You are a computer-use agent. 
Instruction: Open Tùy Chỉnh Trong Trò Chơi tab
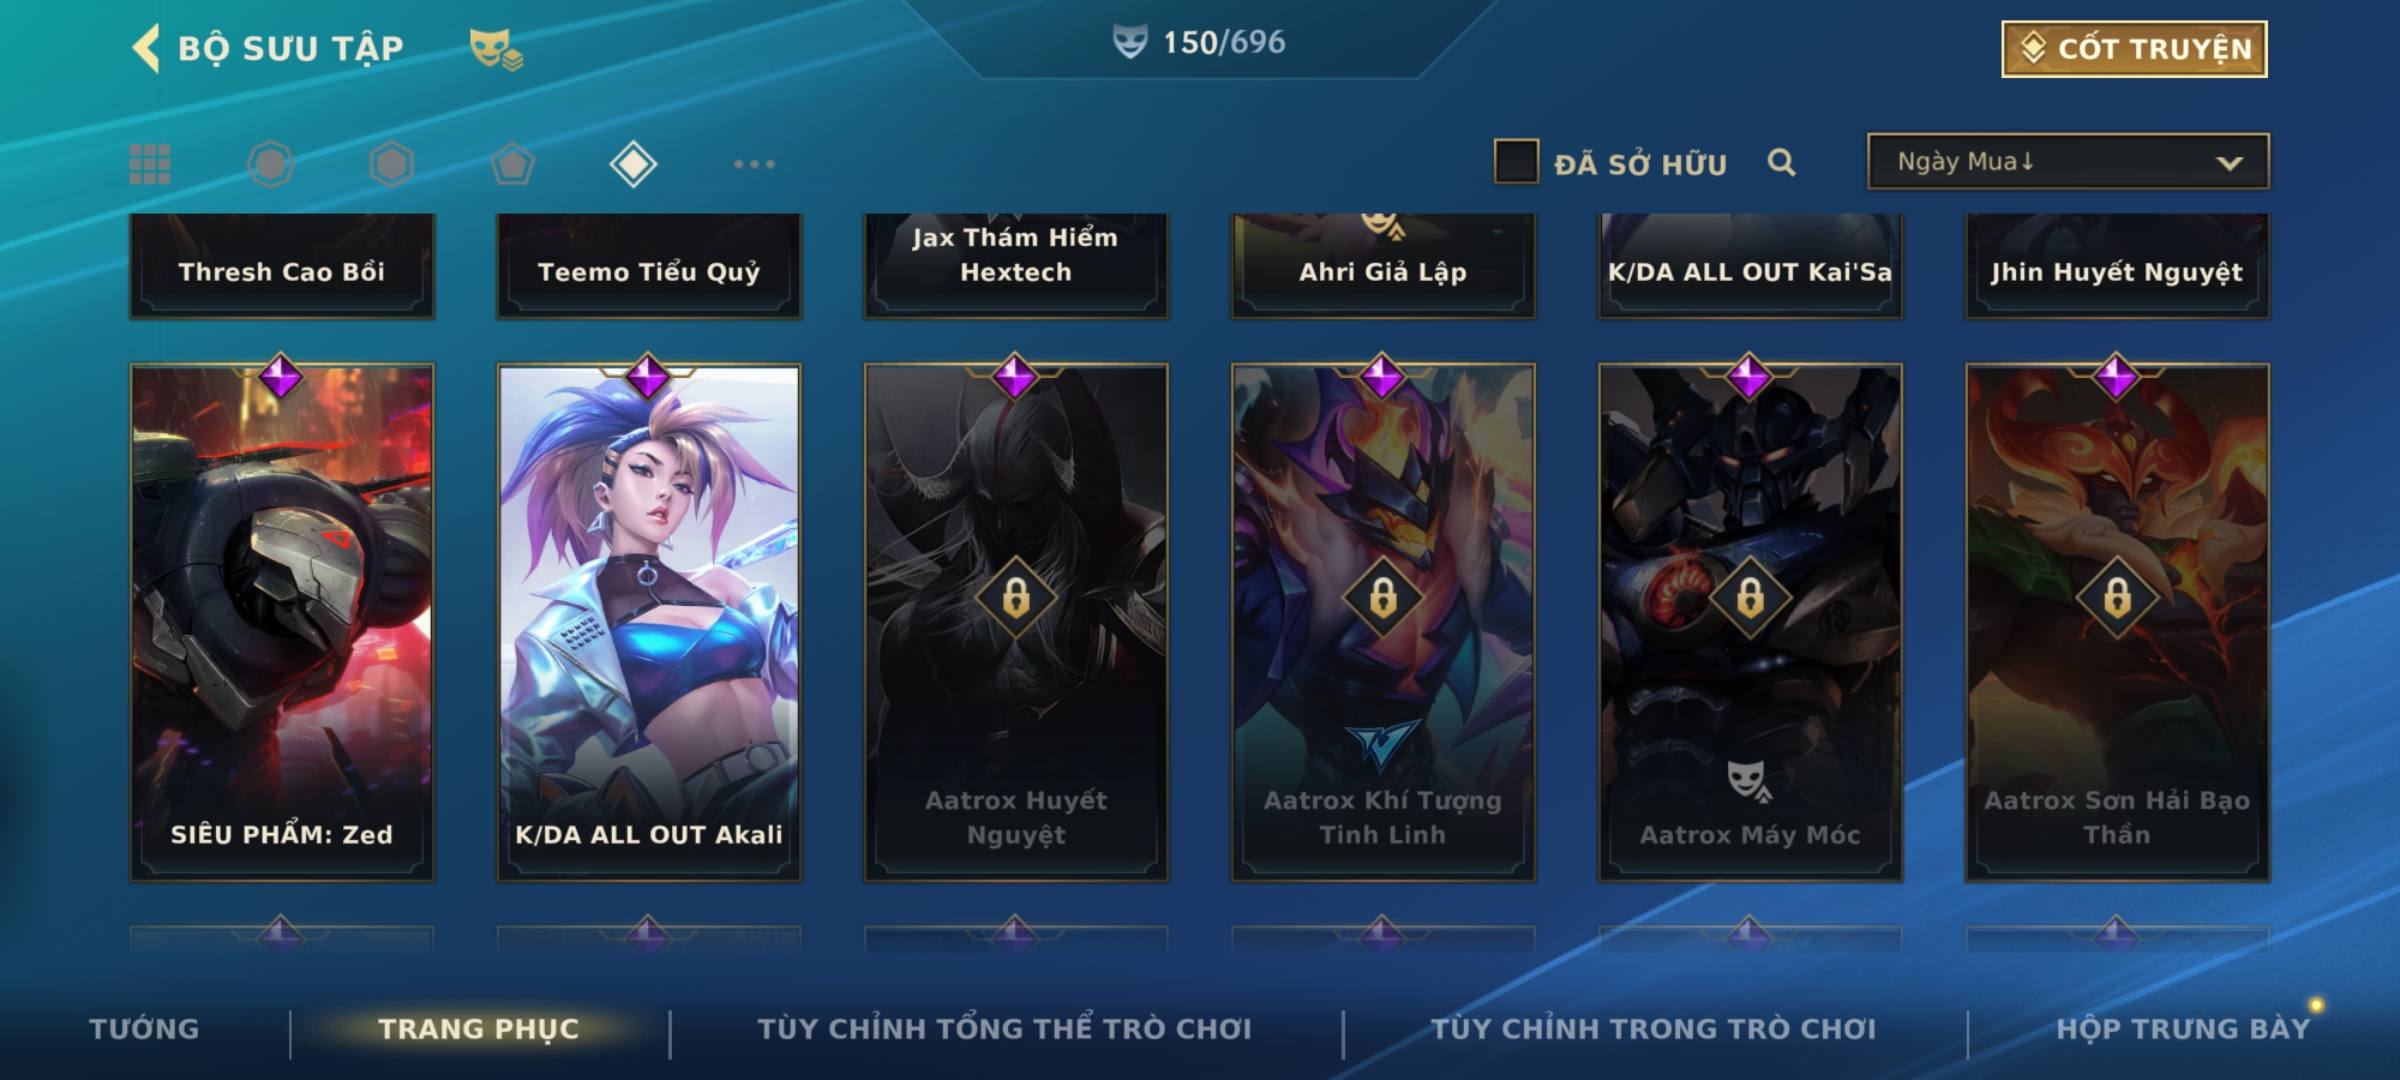coord(1653,1028)
